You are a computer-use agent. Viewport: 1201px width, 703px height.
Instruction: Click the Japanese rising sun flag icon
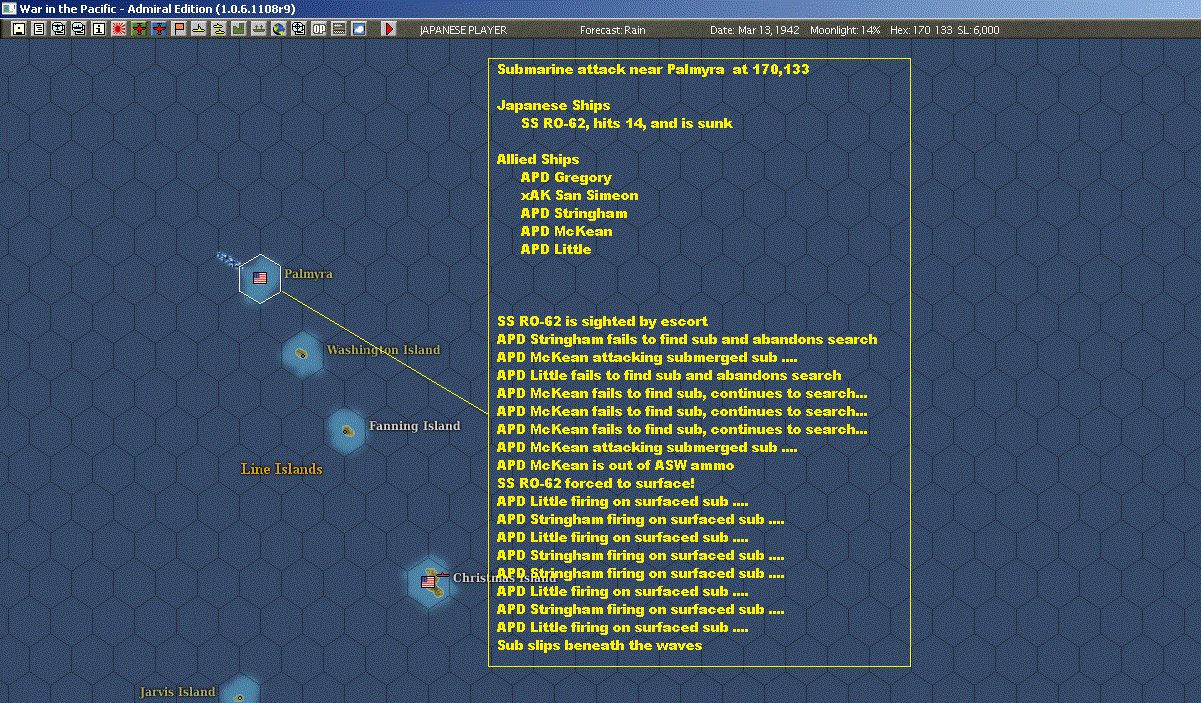119,29
